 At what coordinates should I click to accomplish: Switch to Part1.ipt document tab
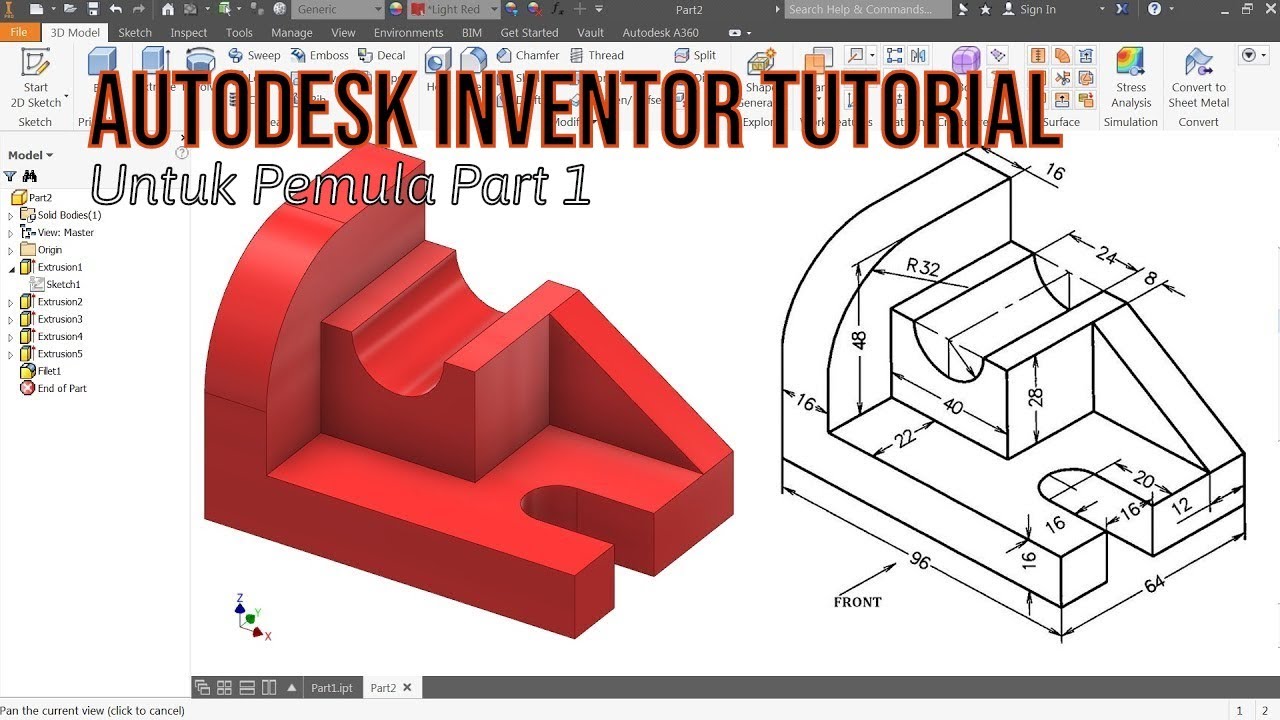[x=331, y=688]
